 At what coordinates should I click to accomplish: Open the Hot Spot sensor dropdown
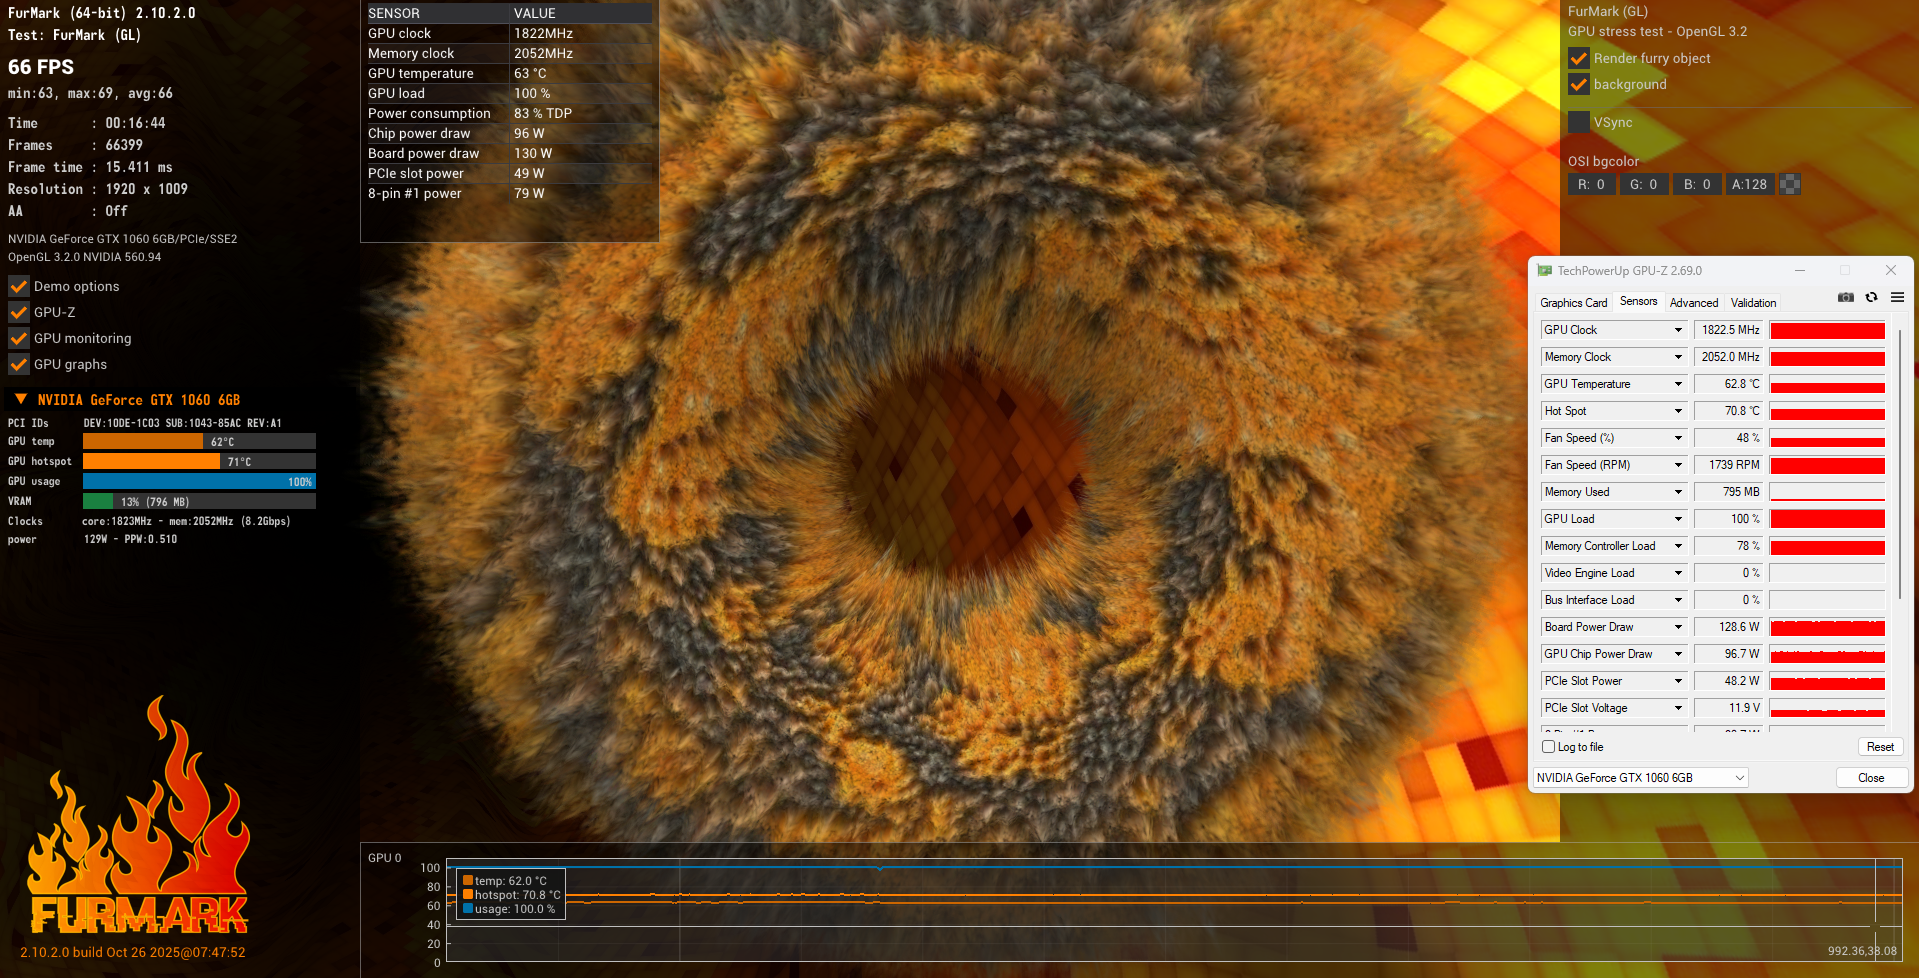pyautogui.click(x=1678, y=411)
